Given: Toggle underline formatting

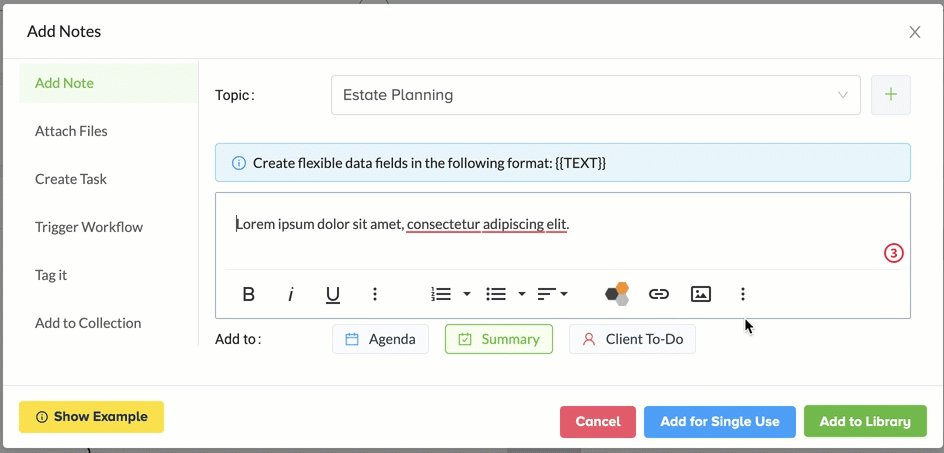Looking at the screenshot, I should click(333, 294).
